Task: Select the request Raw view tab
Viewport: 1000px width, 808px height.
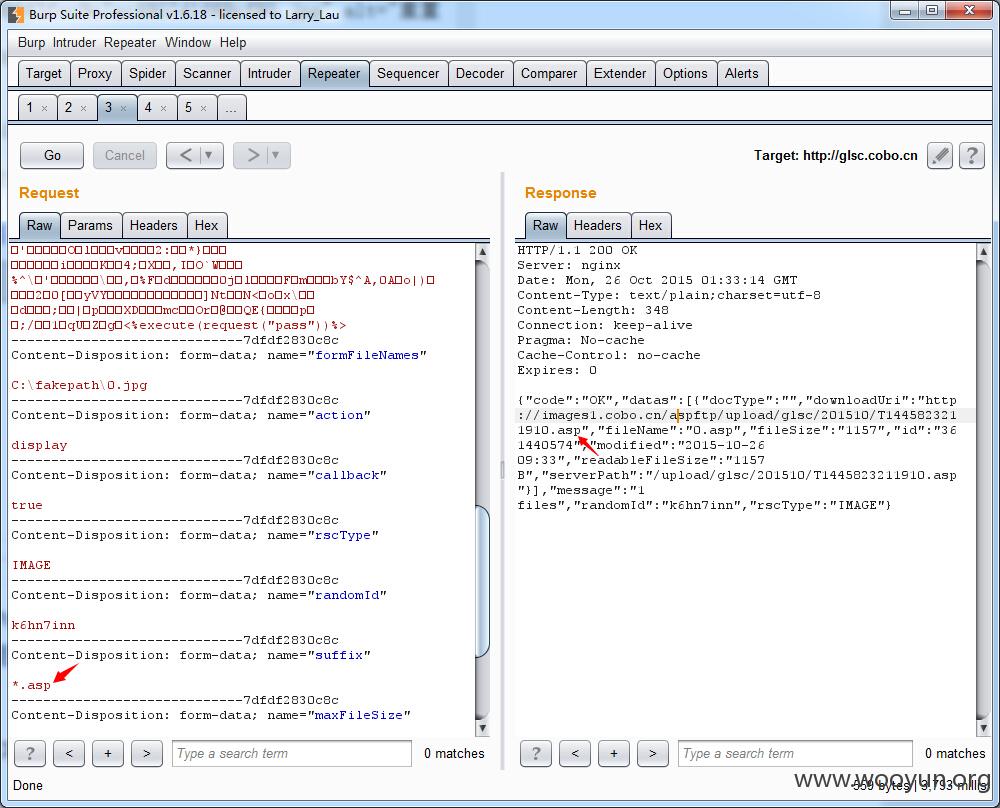Action: (40, 225)
